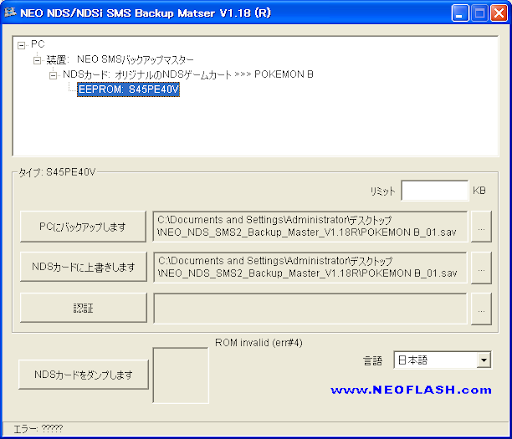The image size is (512, 439).
Task: Select the PC root tree item
Action: (x=38, y=44)
